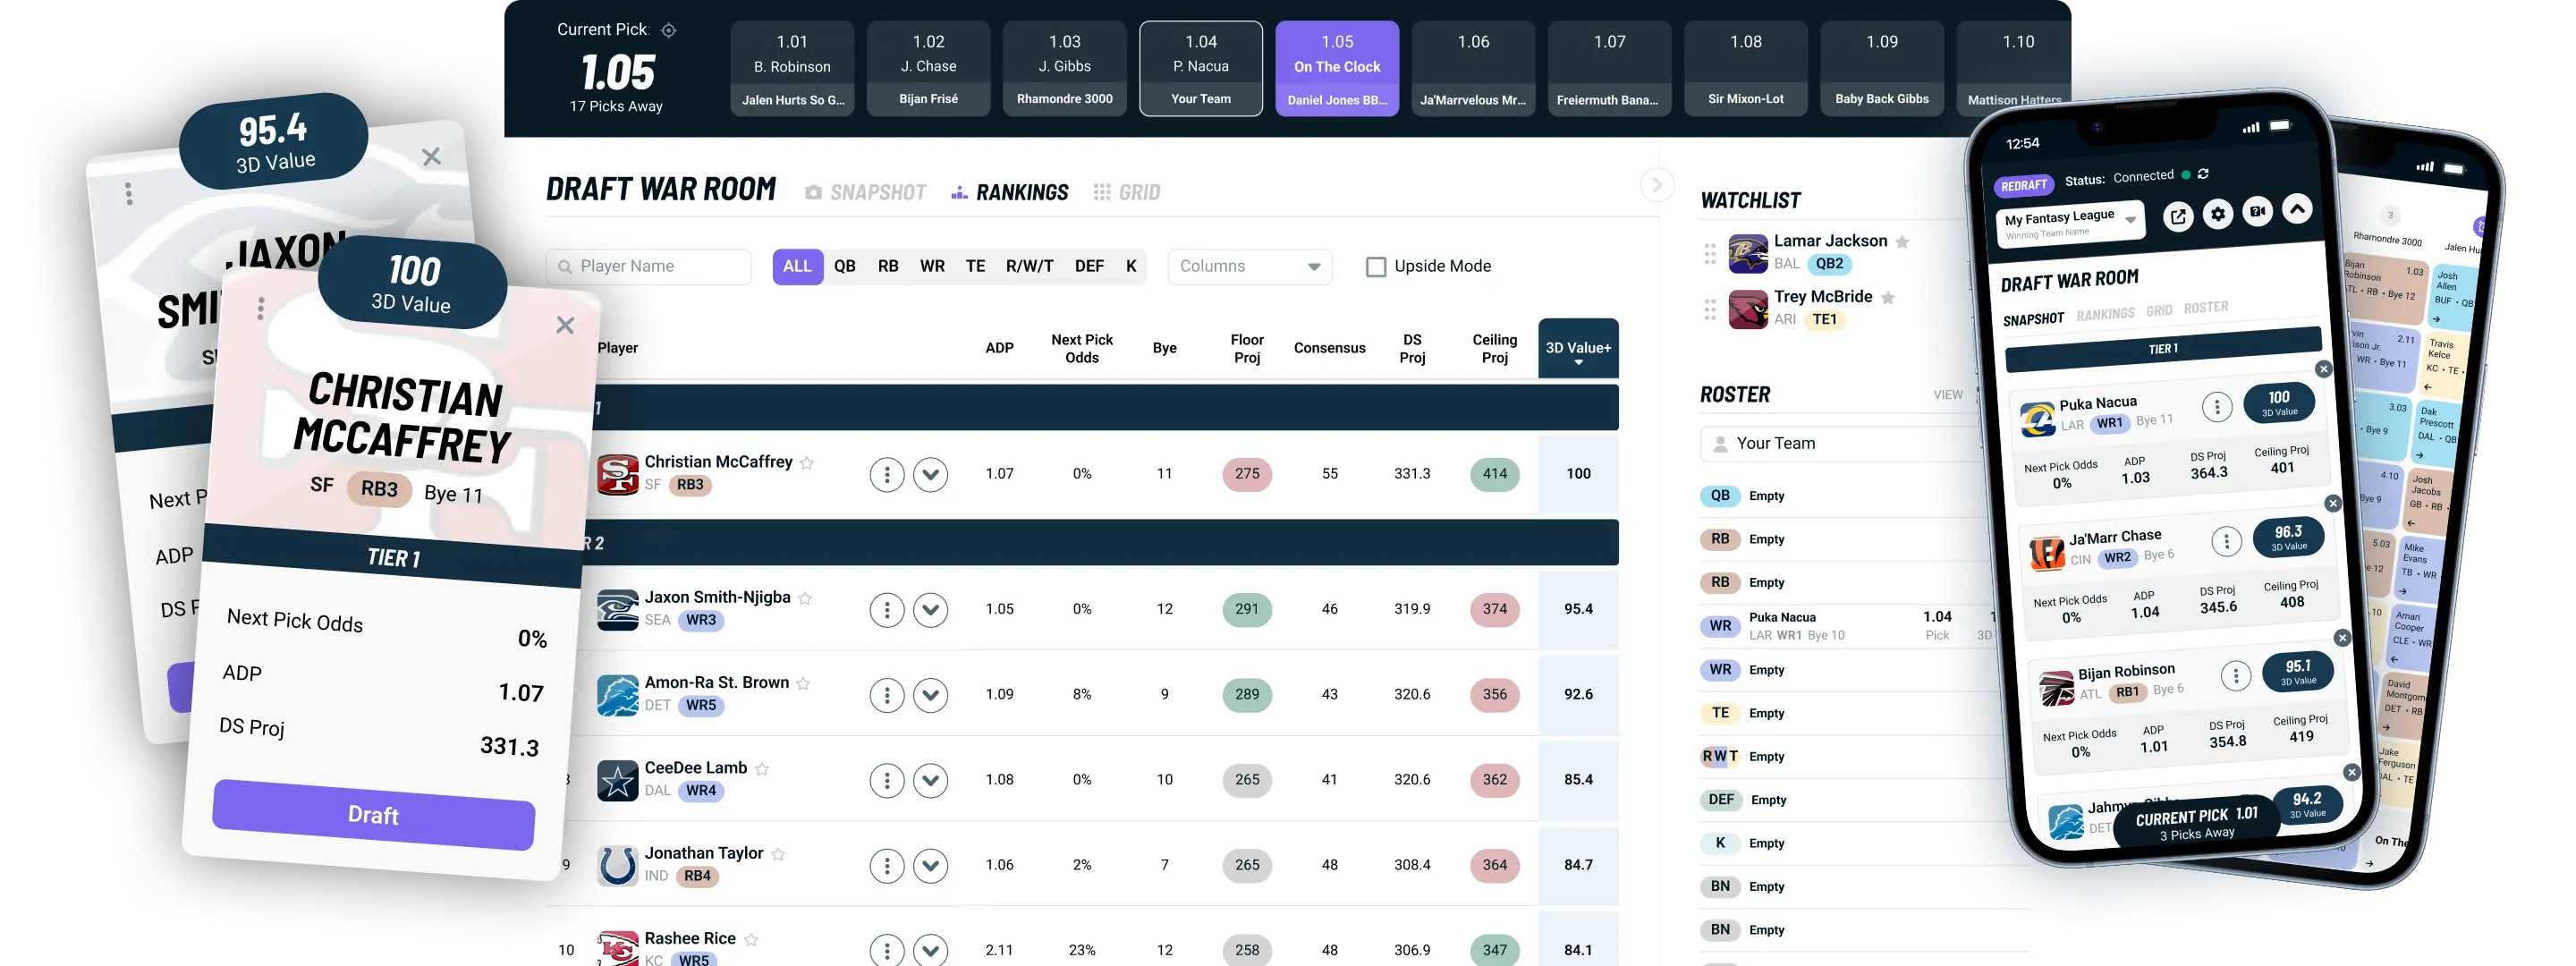This screenshot has height=966, width=2576.
Task: Favorite Jonathan Taylor with the star
Action: [x=778, y=854]
